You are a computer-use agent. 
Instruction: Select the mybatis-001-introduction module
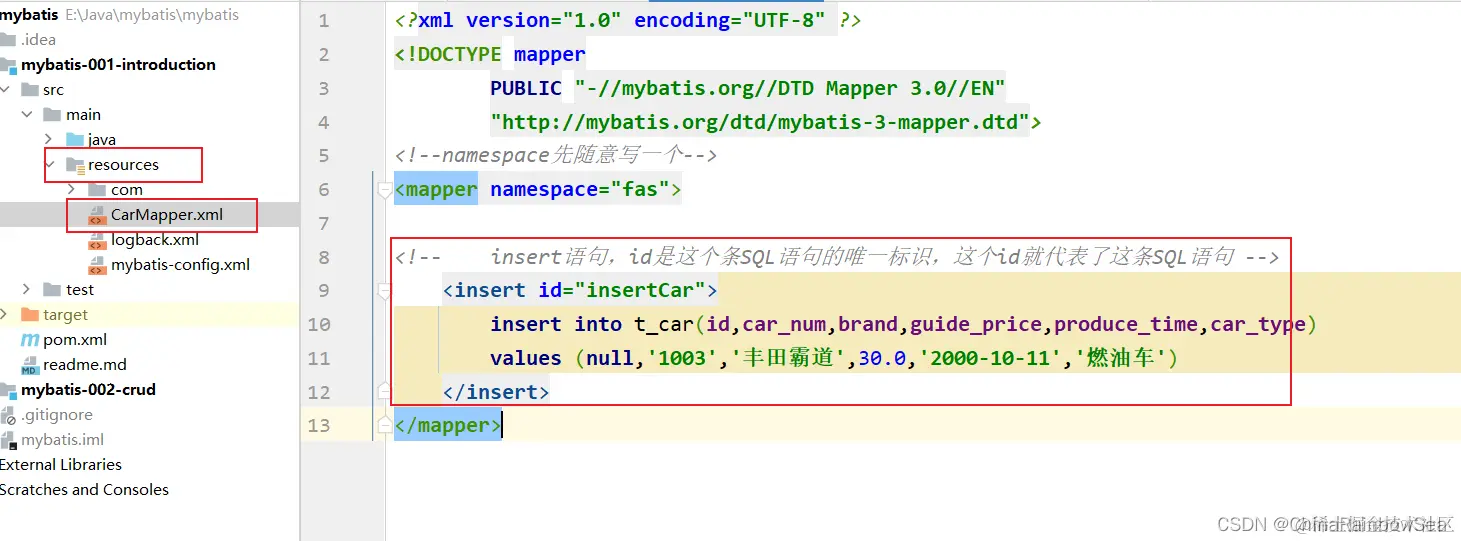click(118, 65)
